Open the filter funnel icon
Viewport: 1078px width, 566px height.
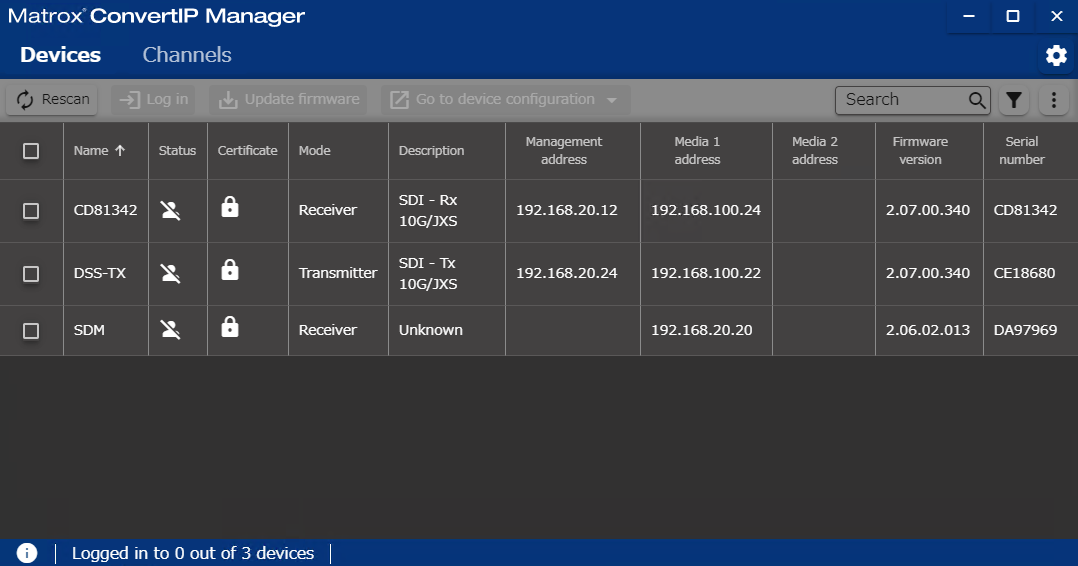(x=1014, y=100)
